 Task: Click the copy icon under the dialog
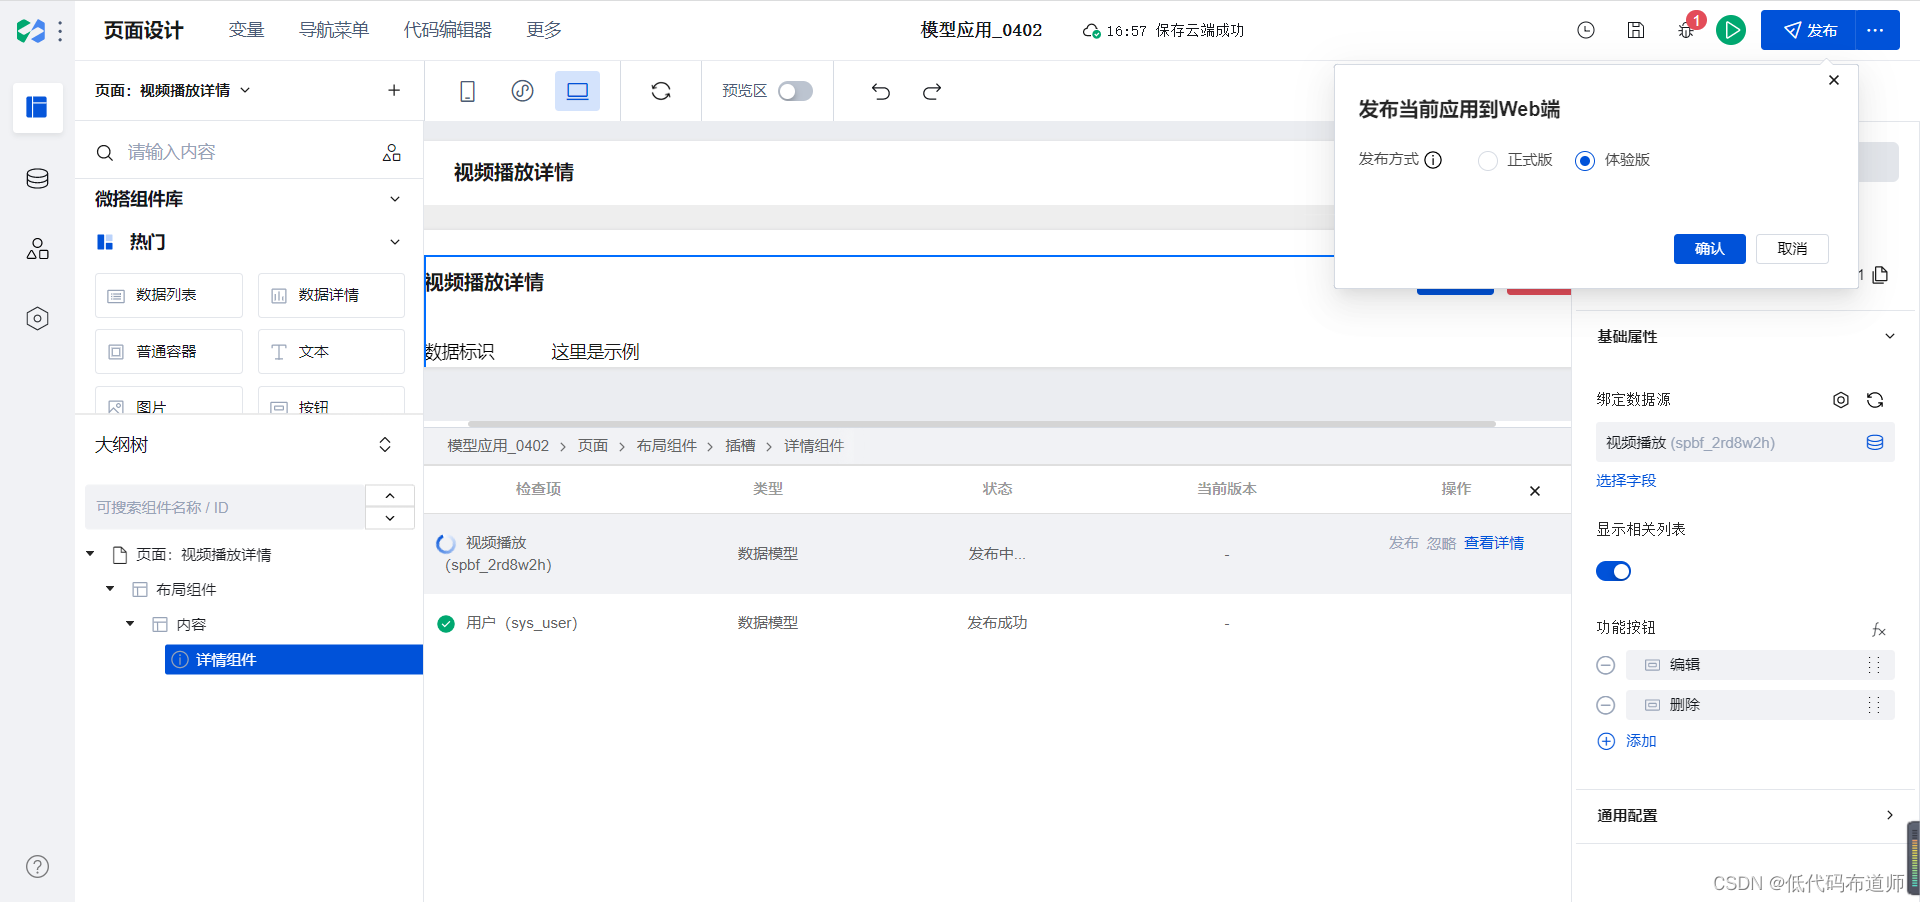pyautogui.click(x=1880, y=275)
